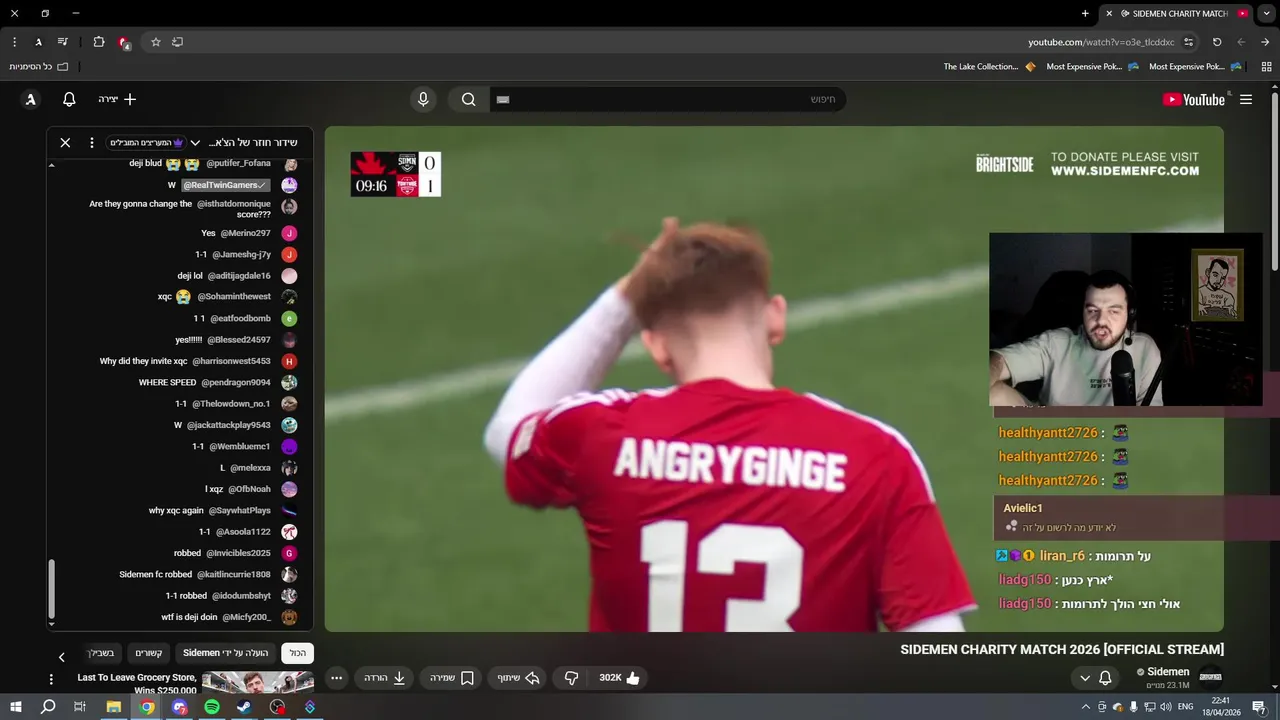The height and width of the screenshot is (720, 1280).
Task: Show more filter chips with arrow
Action: [61, 657]
